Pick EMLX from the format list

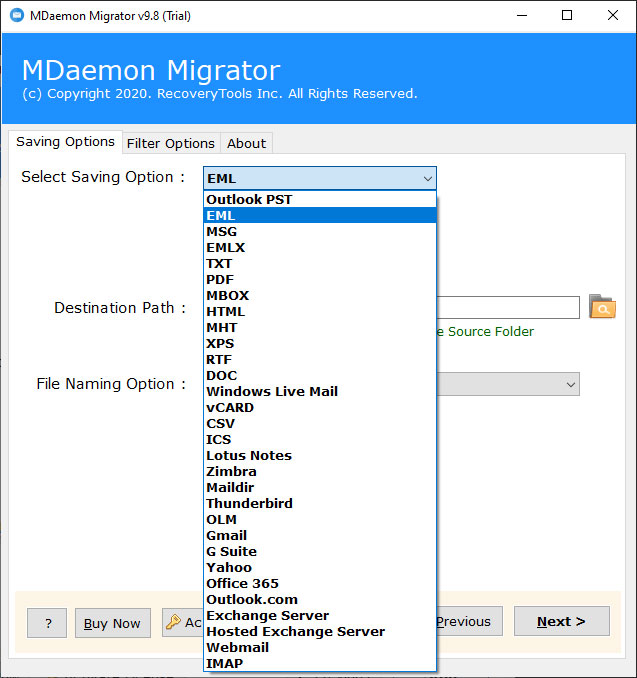[320, 247]
